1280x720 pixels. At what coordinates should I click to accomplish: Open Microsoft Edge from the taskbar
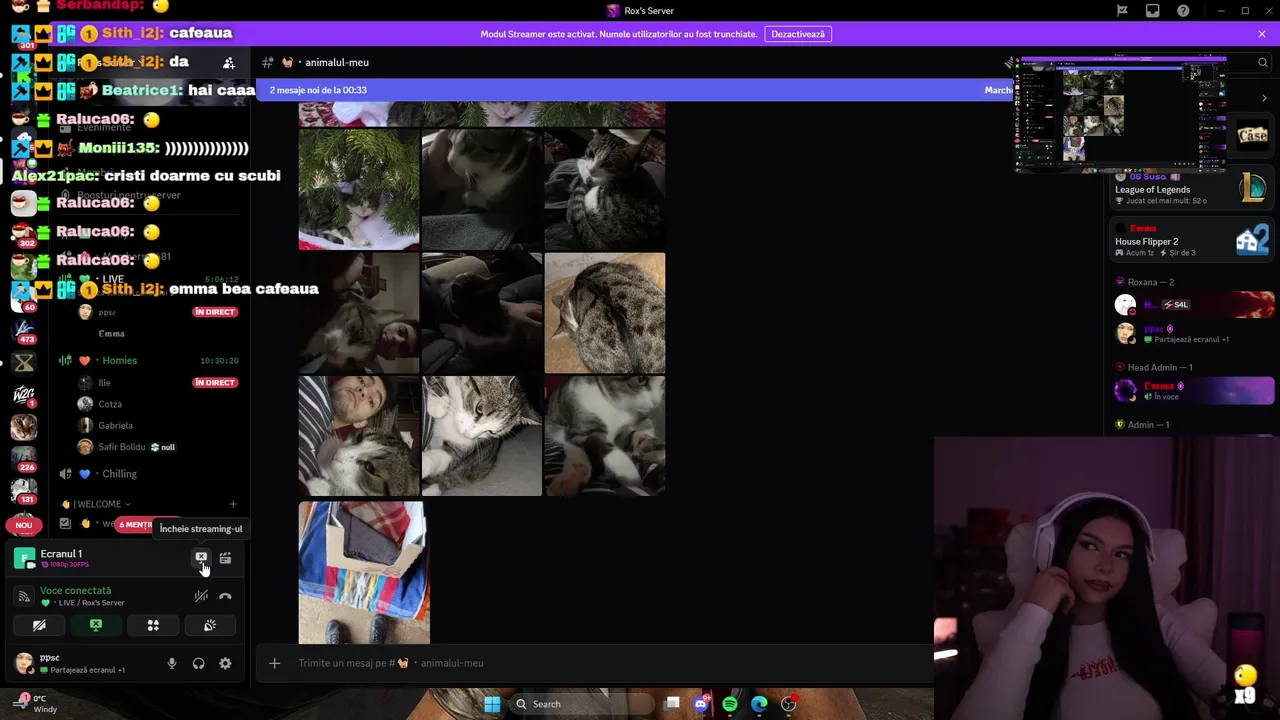[759, 704]
